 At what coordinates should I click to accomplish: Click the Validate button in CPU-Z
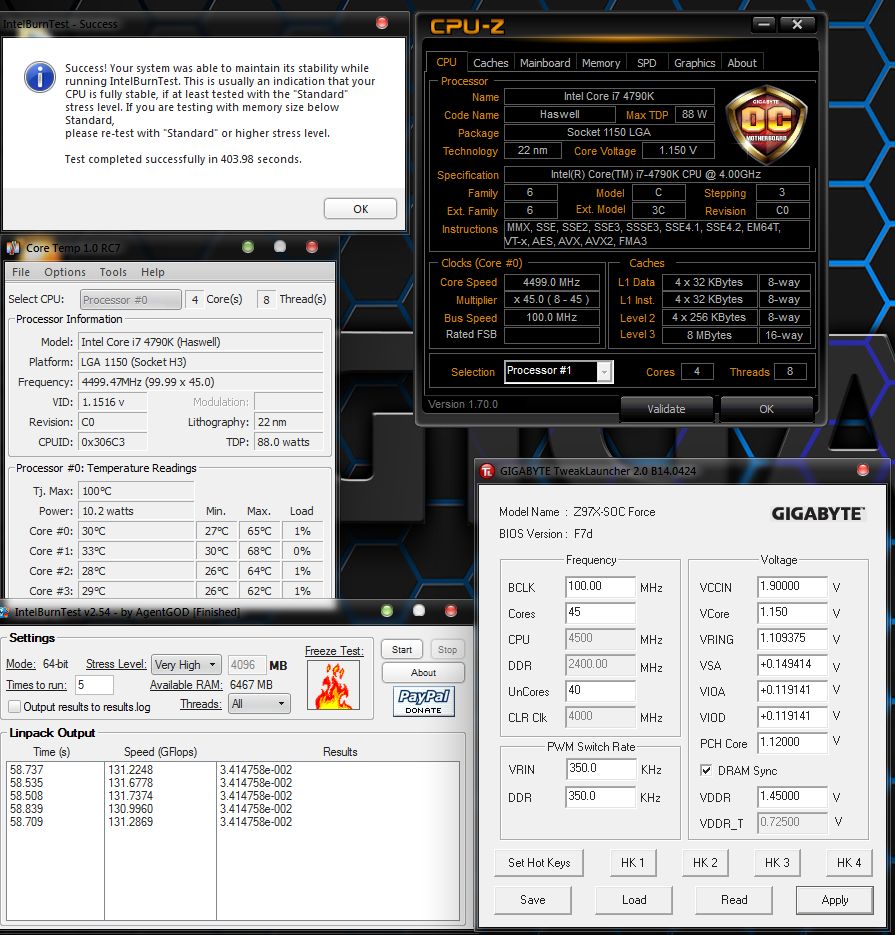pos(667,408)
